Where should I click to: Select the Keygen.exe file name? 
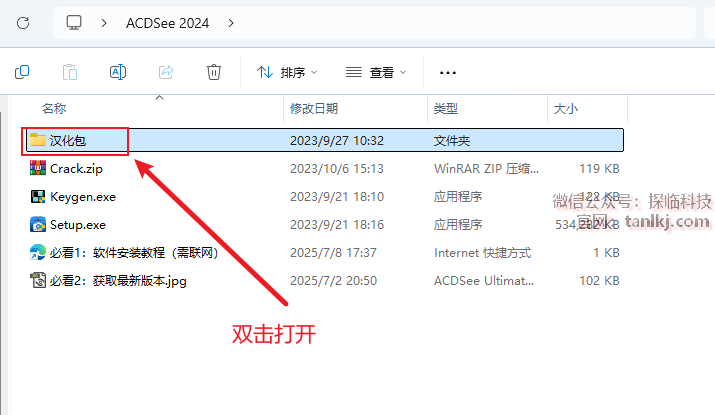pos(83,197)
